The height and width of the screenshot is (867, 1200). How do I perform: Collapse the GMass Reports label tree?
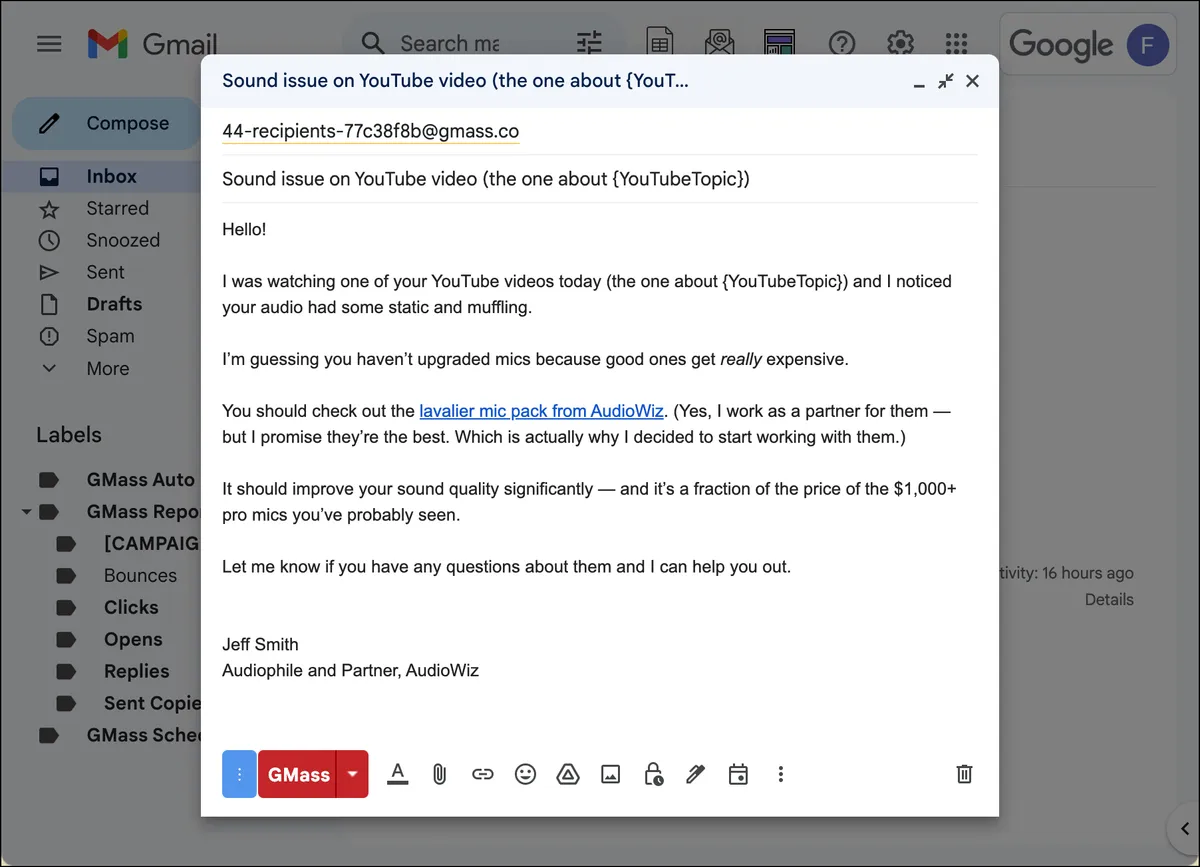[26, 512]
